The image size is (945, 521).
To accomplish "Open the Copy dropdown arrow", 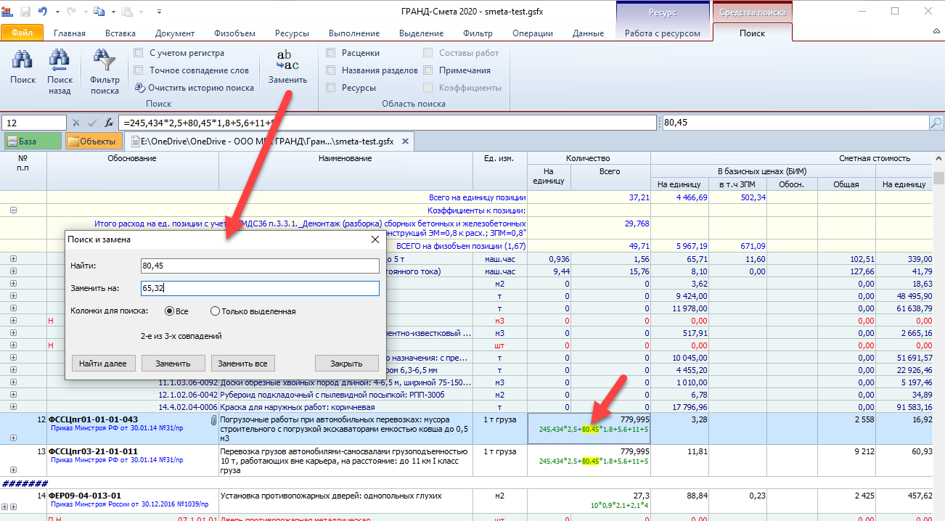I will coord(113,11).
